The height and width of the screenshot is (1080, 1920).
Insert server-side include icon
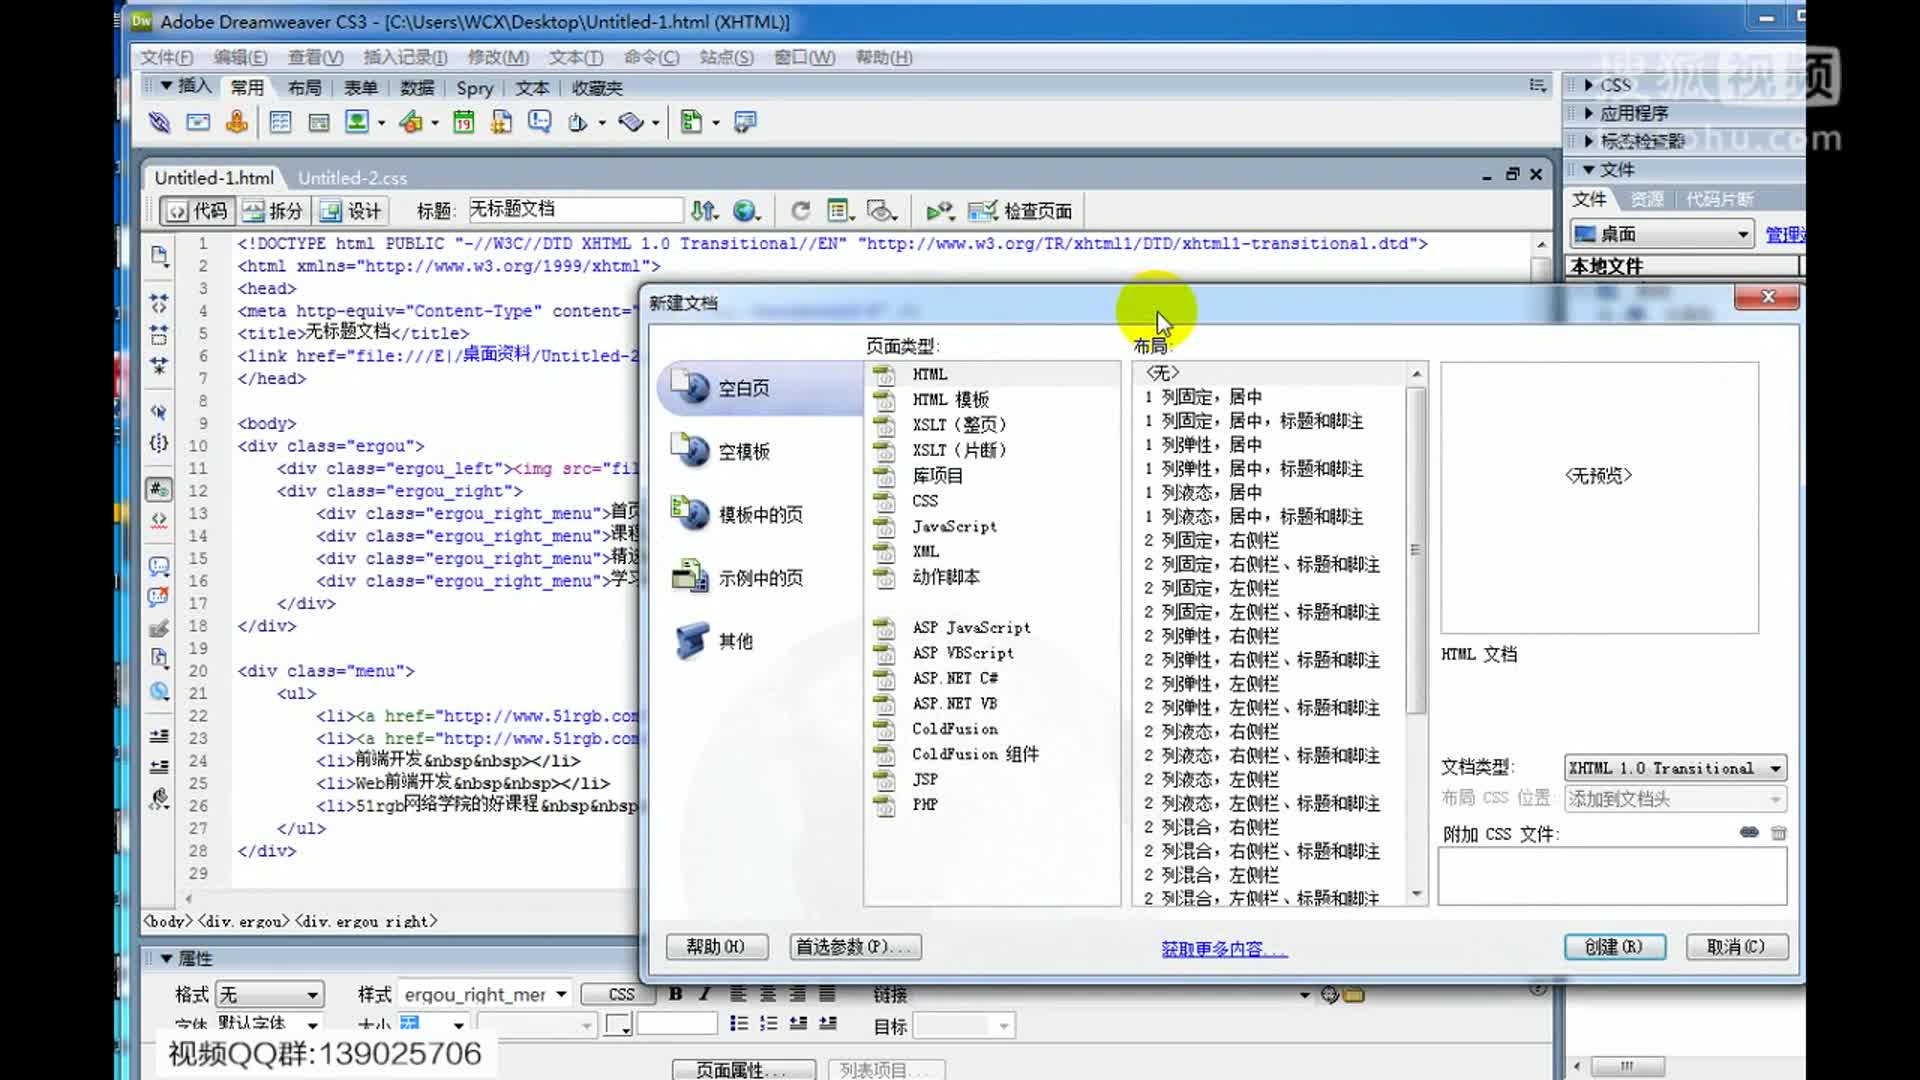click(x=502, y=122)
